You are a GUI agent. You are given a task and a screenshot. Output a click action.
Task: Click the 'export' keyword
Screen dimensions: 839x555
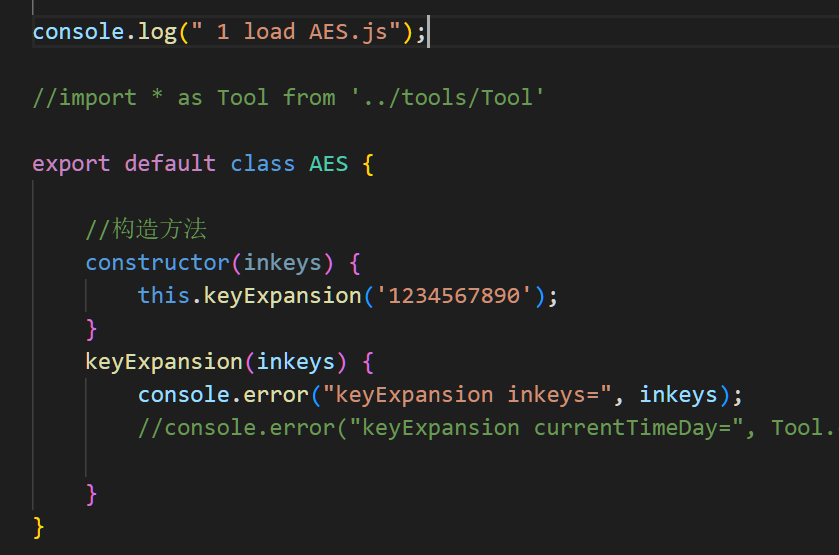click(x=71, y=163)
